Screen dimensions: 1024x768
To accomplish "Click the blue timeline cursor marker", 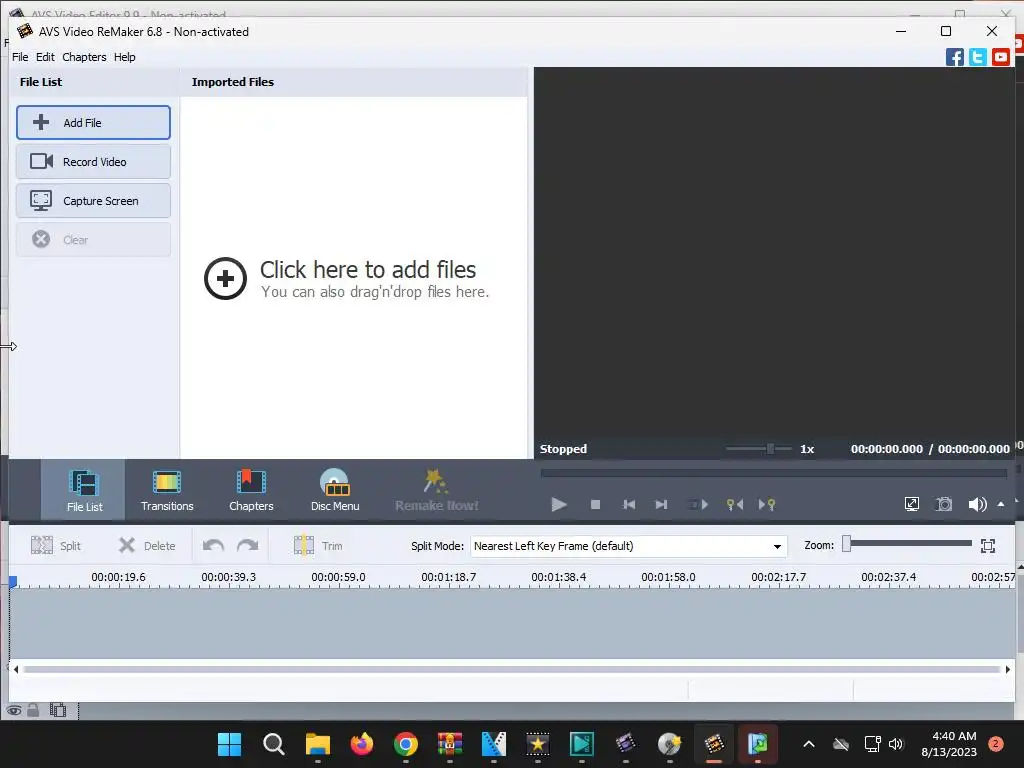I will pyautogui.click(x=12, y=581).
